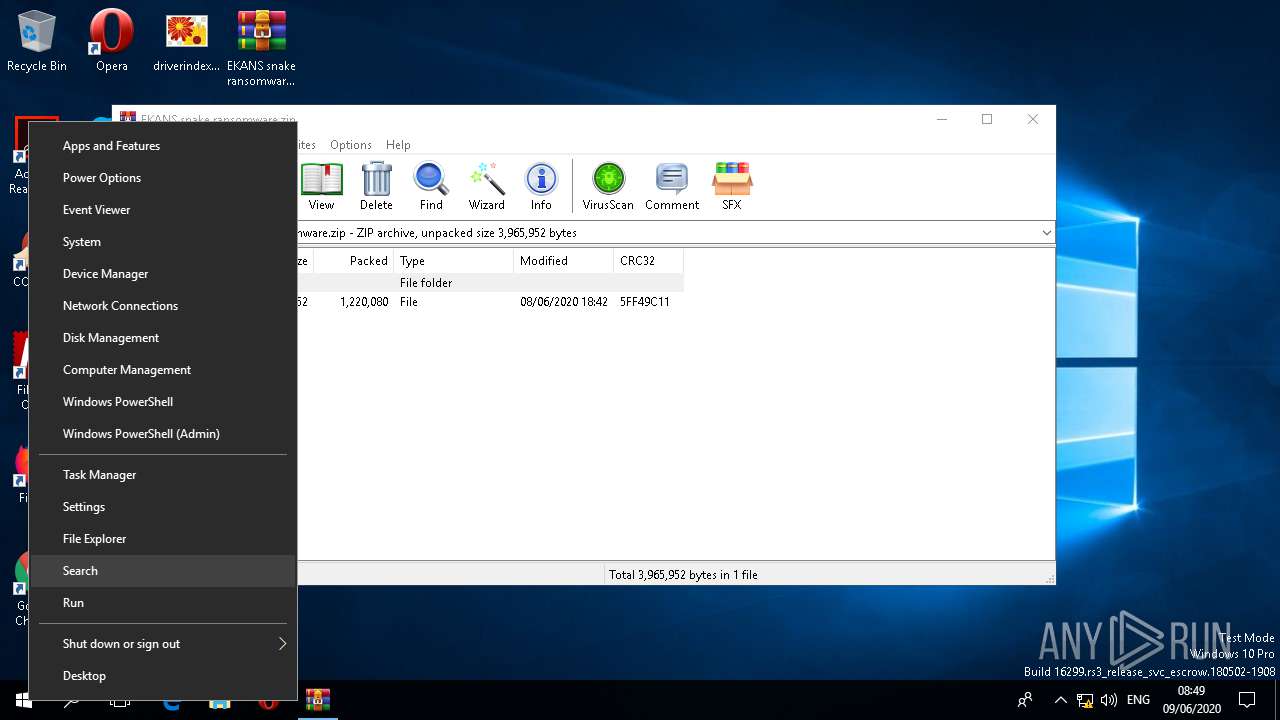
Task: Open Settings from the context menu
Action: click(163, 507)
